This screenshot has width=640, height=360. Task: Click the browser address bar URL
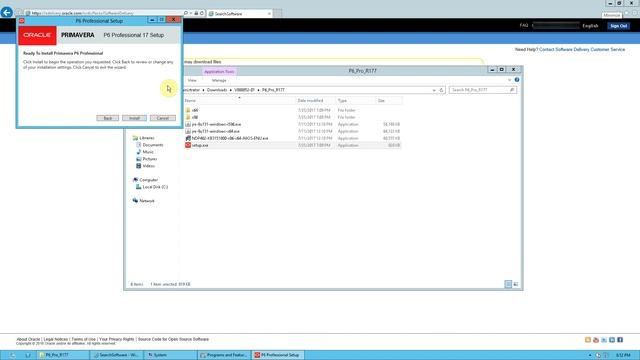point(83,13)
